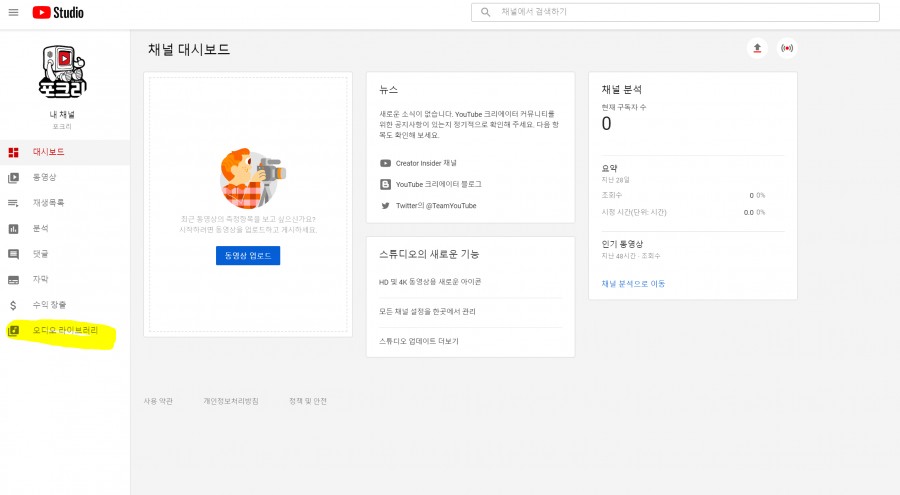This screenshot has width=900, height=495.
Task: Click the 댓글 comment bubble icon
Action: pyautogui.click(x=13, y=254)
